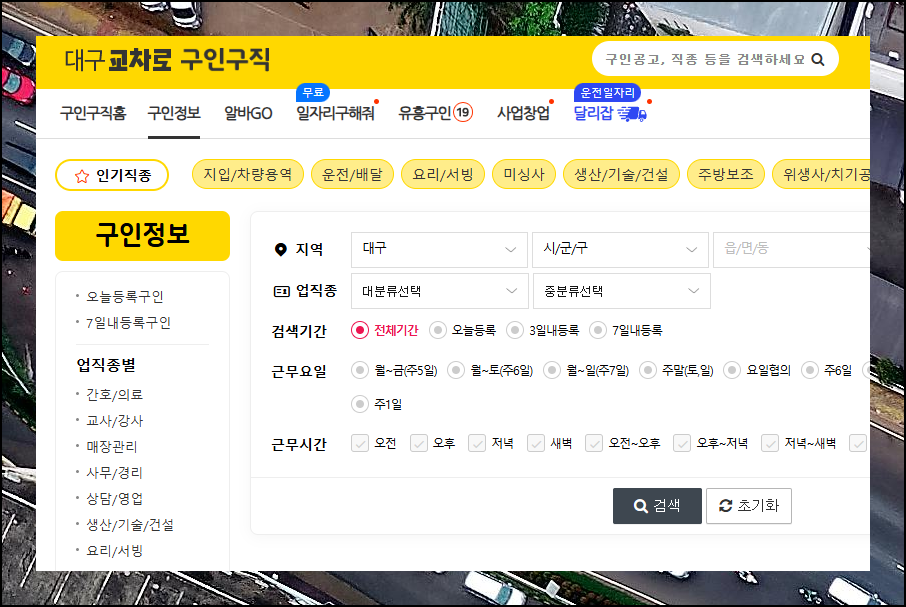Open the 생산/기술/건설 sidebar category

tap(130, 525)
